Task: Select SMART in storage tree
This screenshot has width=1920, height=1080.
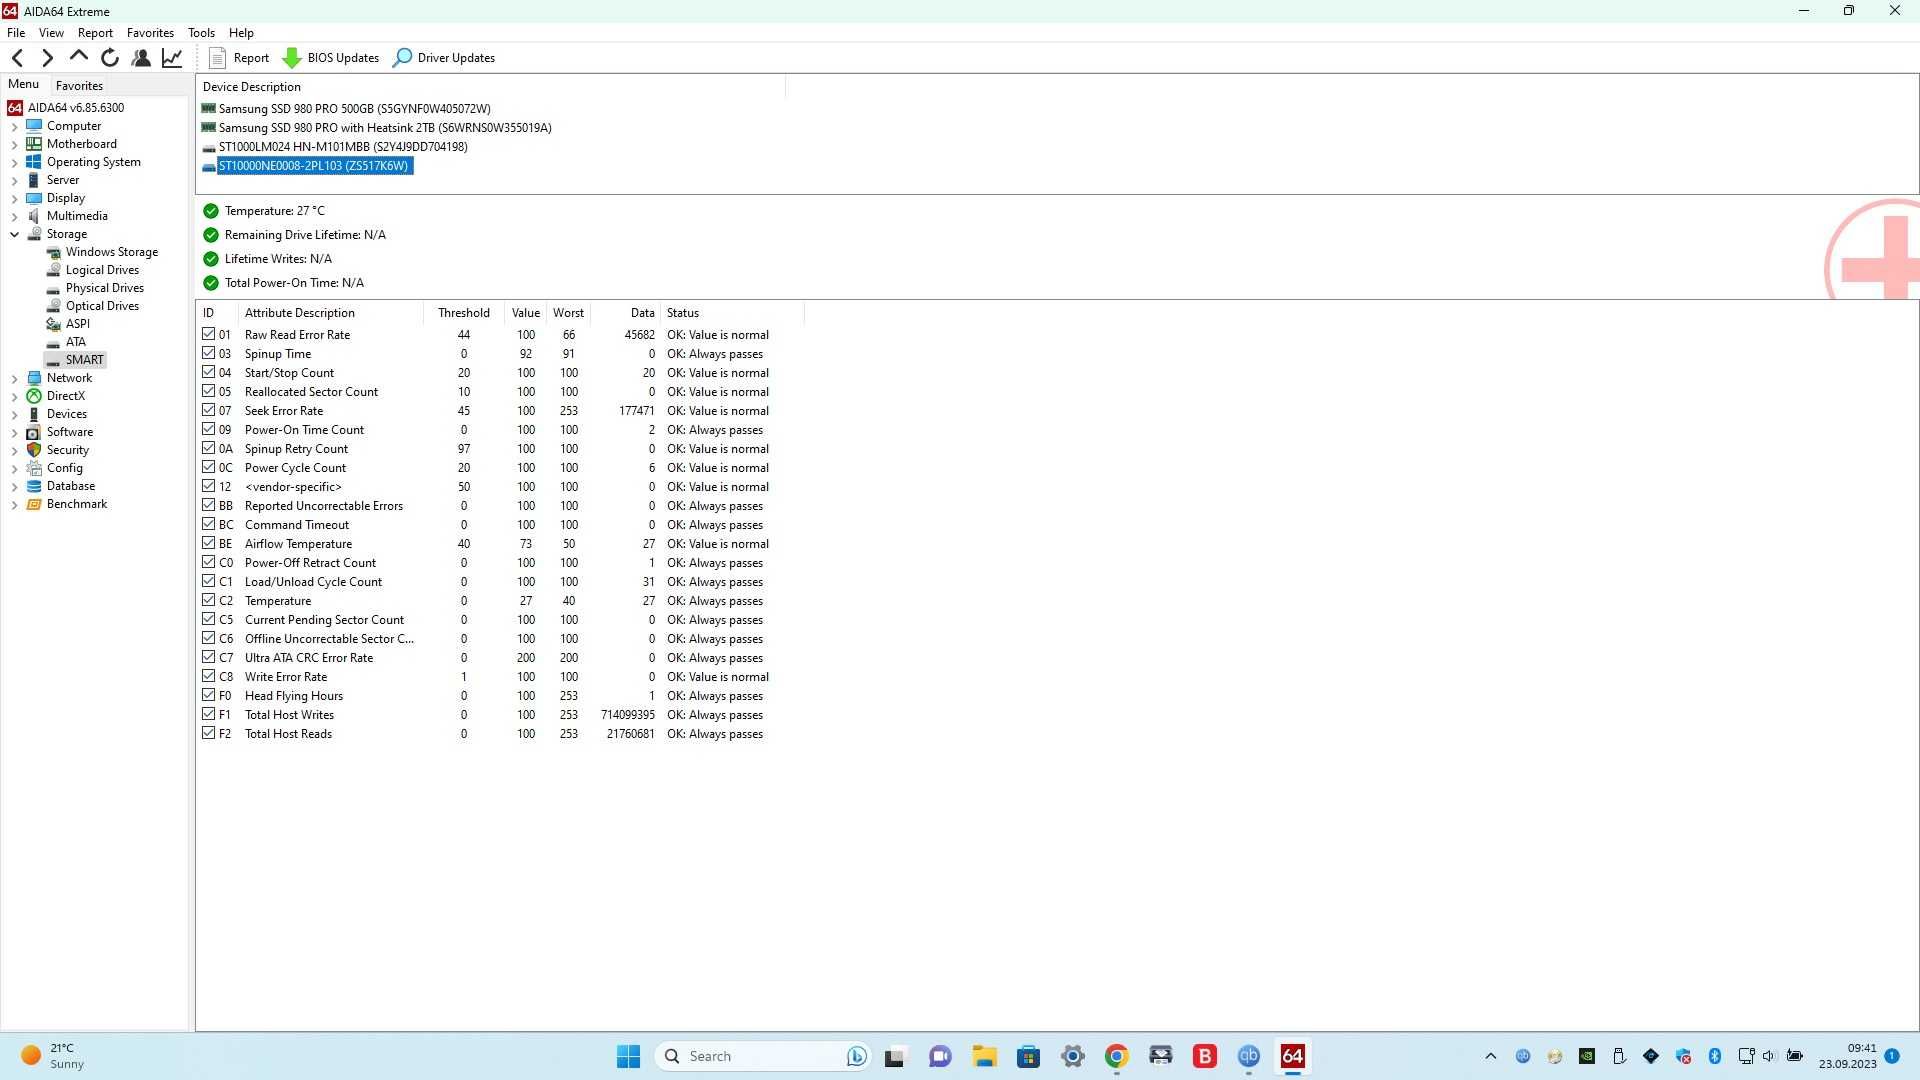Action: [x=84, y=360]
